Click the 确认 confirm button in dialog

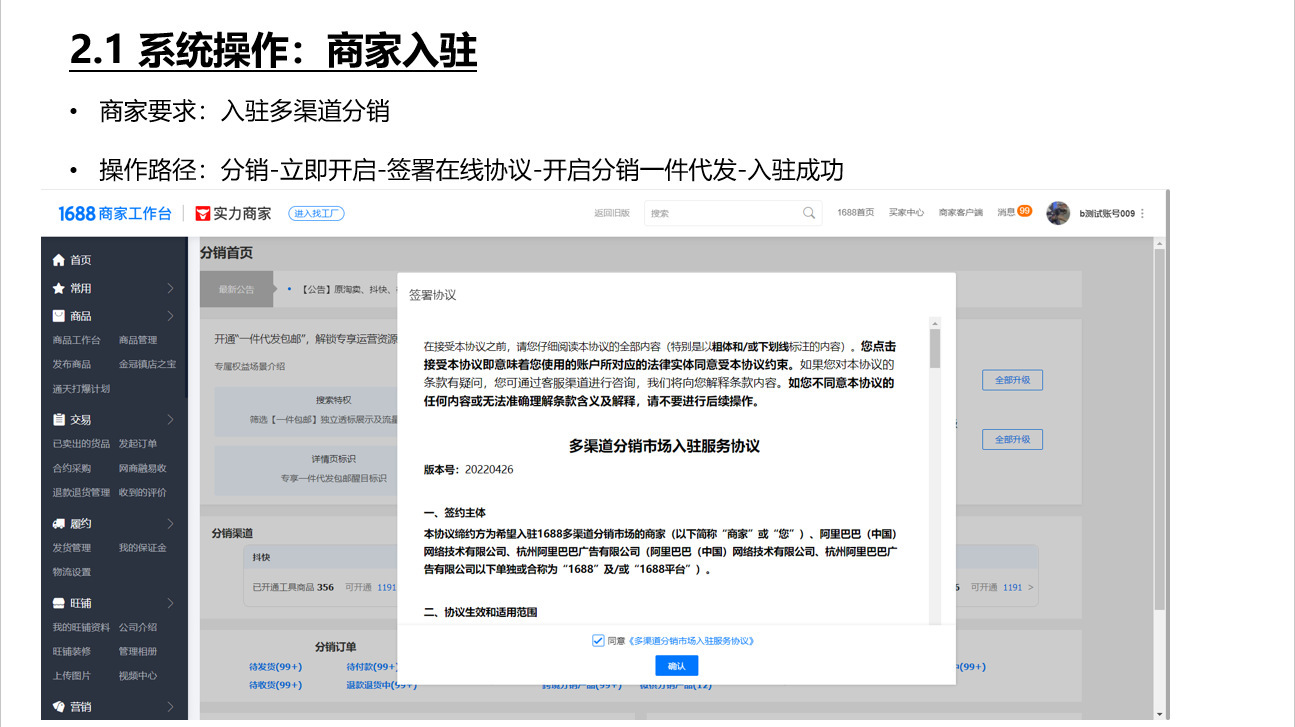point(676,665)
